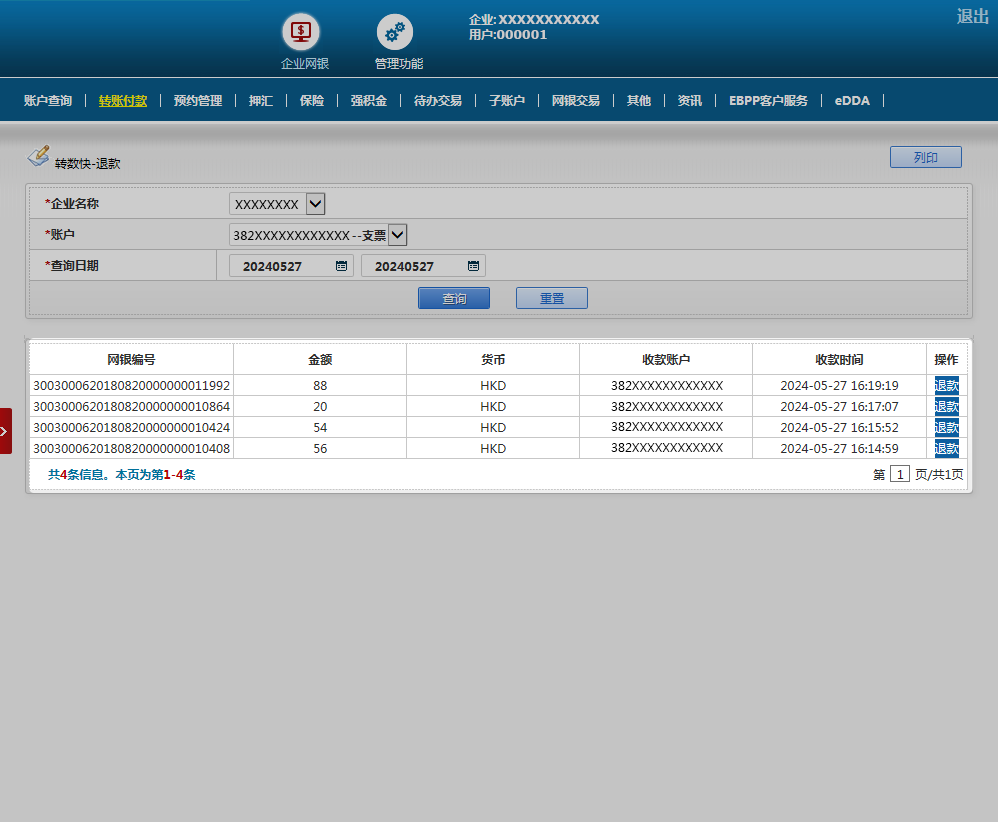Image resolution: width=998 pixels, height=822 pixels.
Task: Click 退出 to log out
Action: (972, 16)
